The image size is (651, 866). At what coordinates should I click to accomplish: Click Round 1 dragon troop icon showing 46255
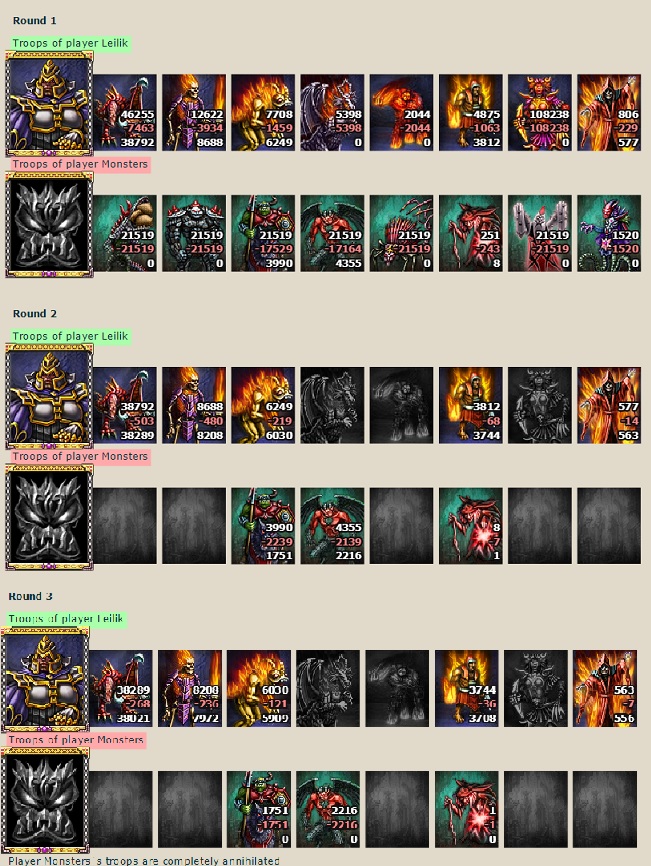pyautogui.click(x=125, y=113)
